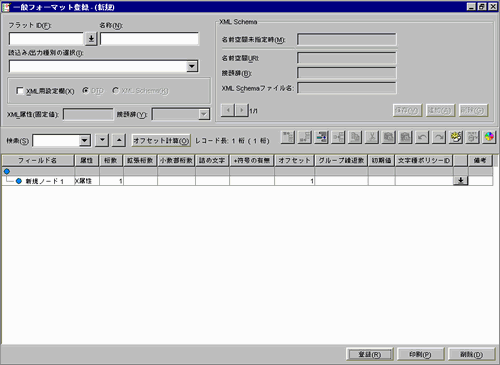This screenshot has width=500, height=365.
Task: Click the undo arrow icon
Action: [x=422, y=137]
